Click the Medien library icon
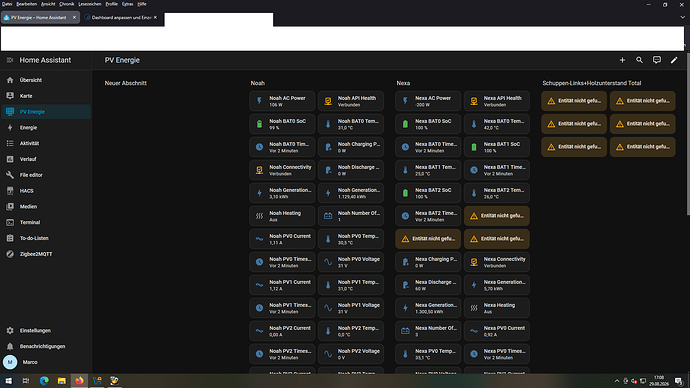 (x=10, y=207)
